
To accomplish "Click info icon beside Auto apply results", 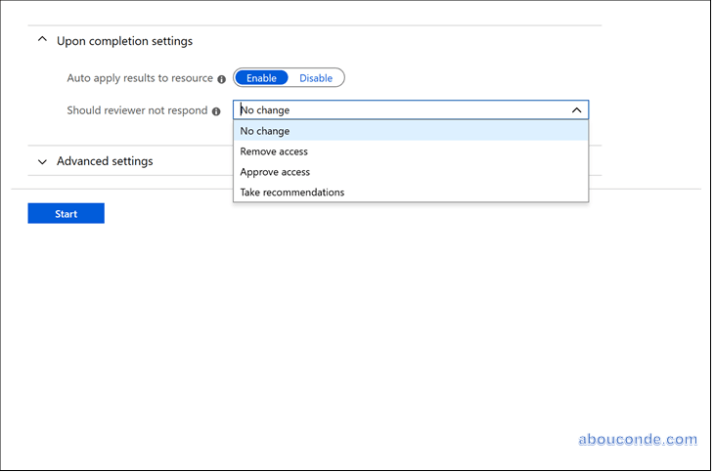I will point(222,78).
